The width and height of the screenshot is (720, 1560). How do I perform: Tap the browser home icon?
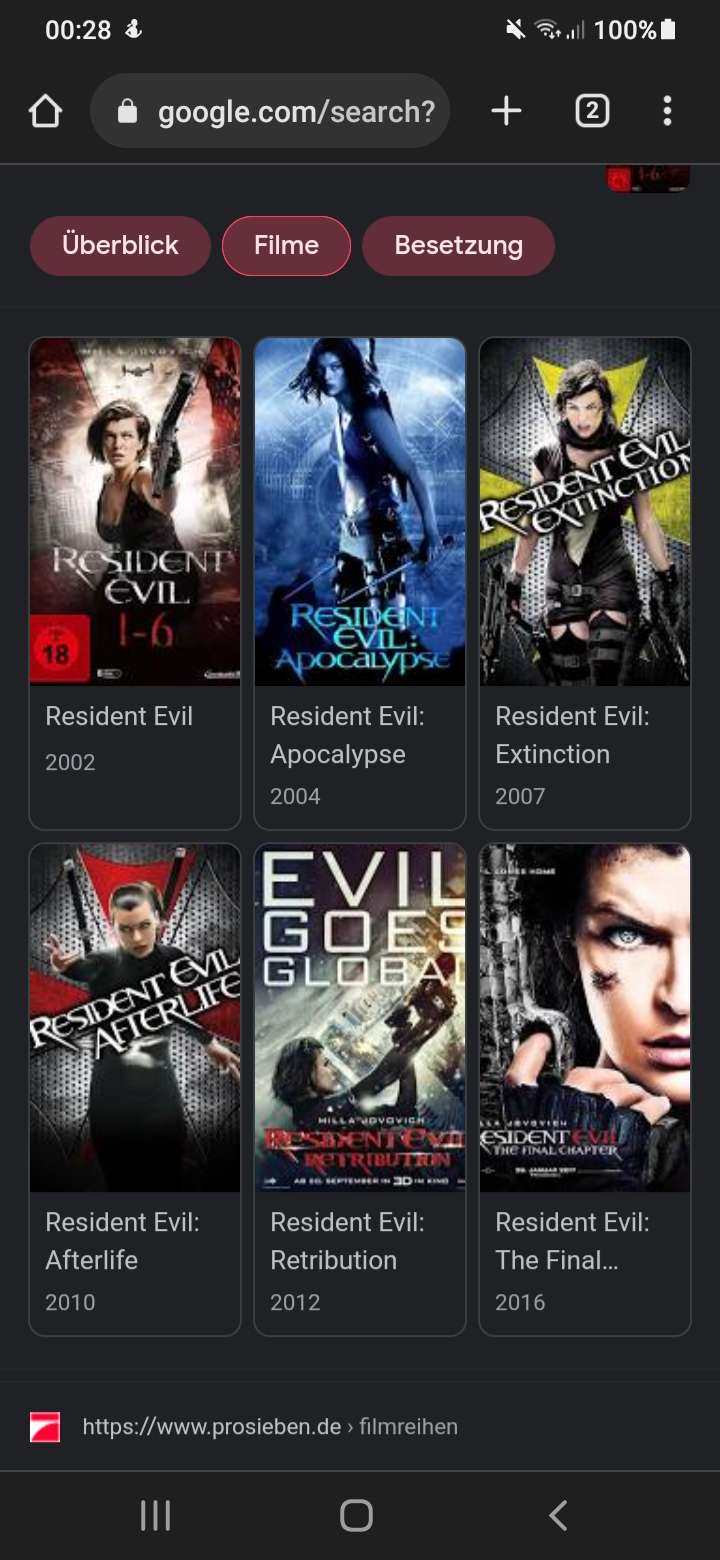(x=46, y=111)
